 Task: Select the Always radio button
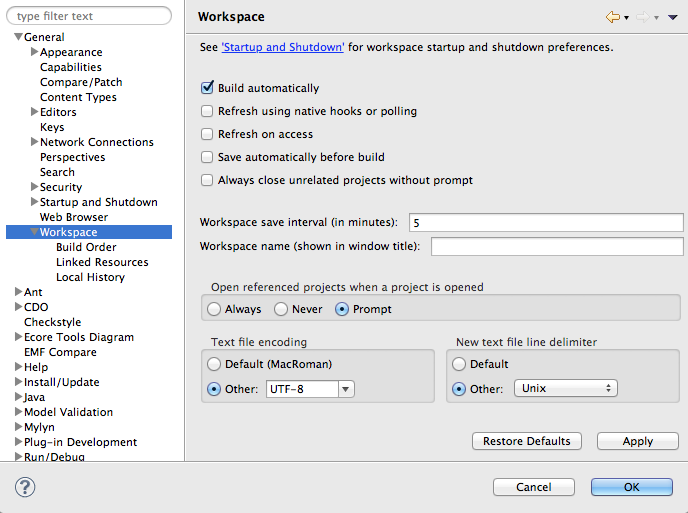[214, 309]
